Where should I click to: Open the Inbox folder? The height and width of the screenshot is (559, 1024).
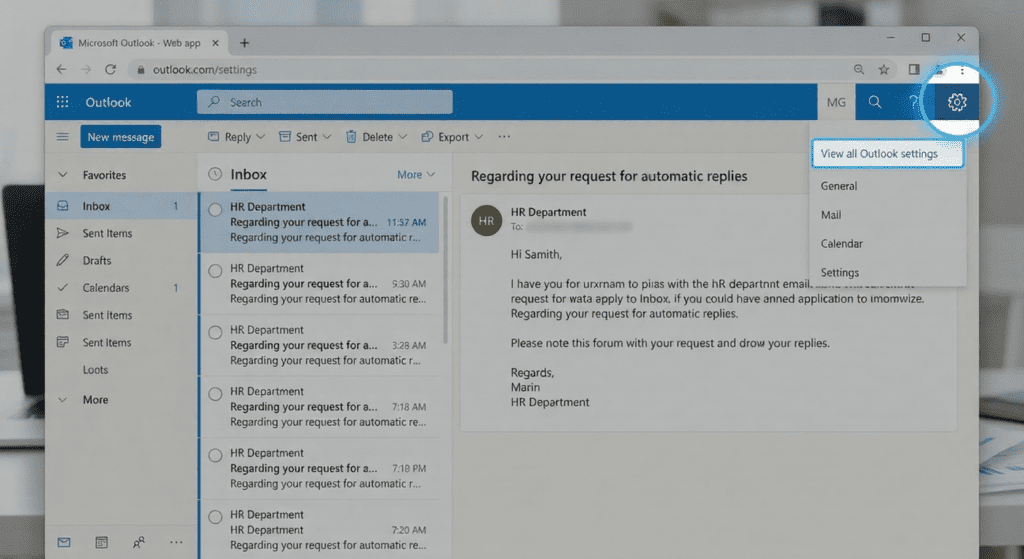click(x=121, y=206)
